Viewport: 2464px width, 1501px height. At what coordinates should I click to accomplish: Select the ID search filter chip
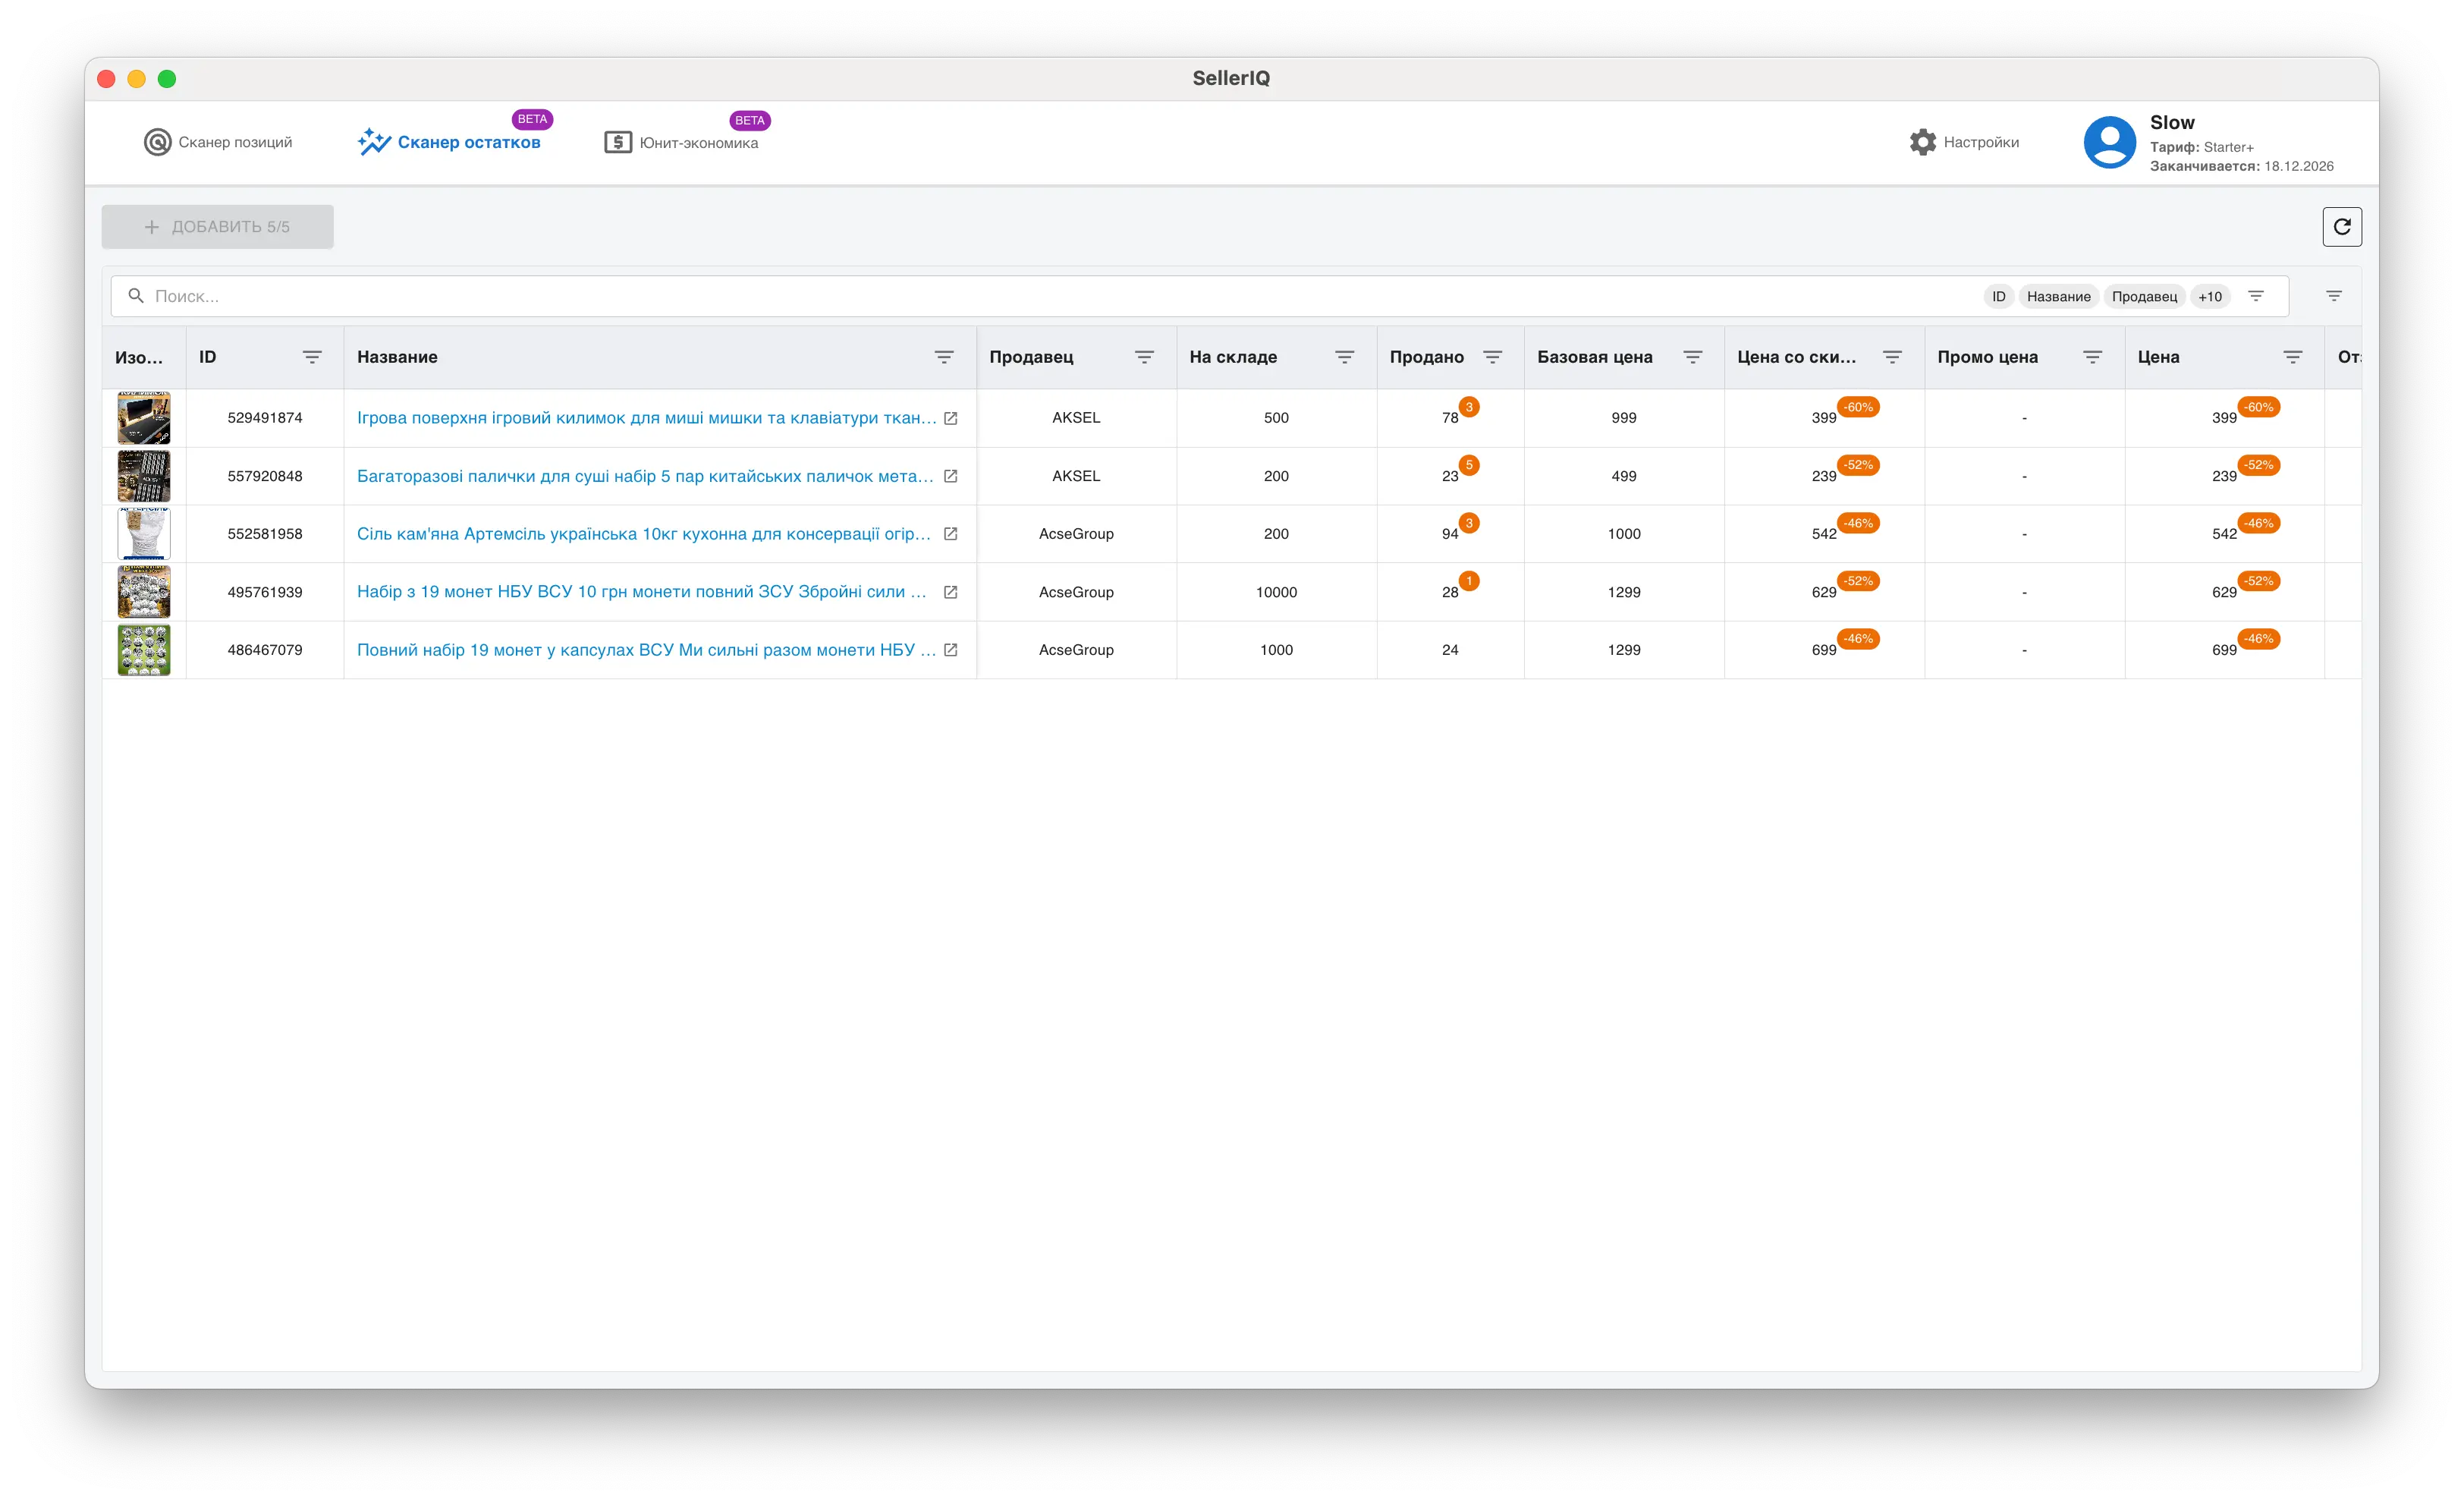1998,296
